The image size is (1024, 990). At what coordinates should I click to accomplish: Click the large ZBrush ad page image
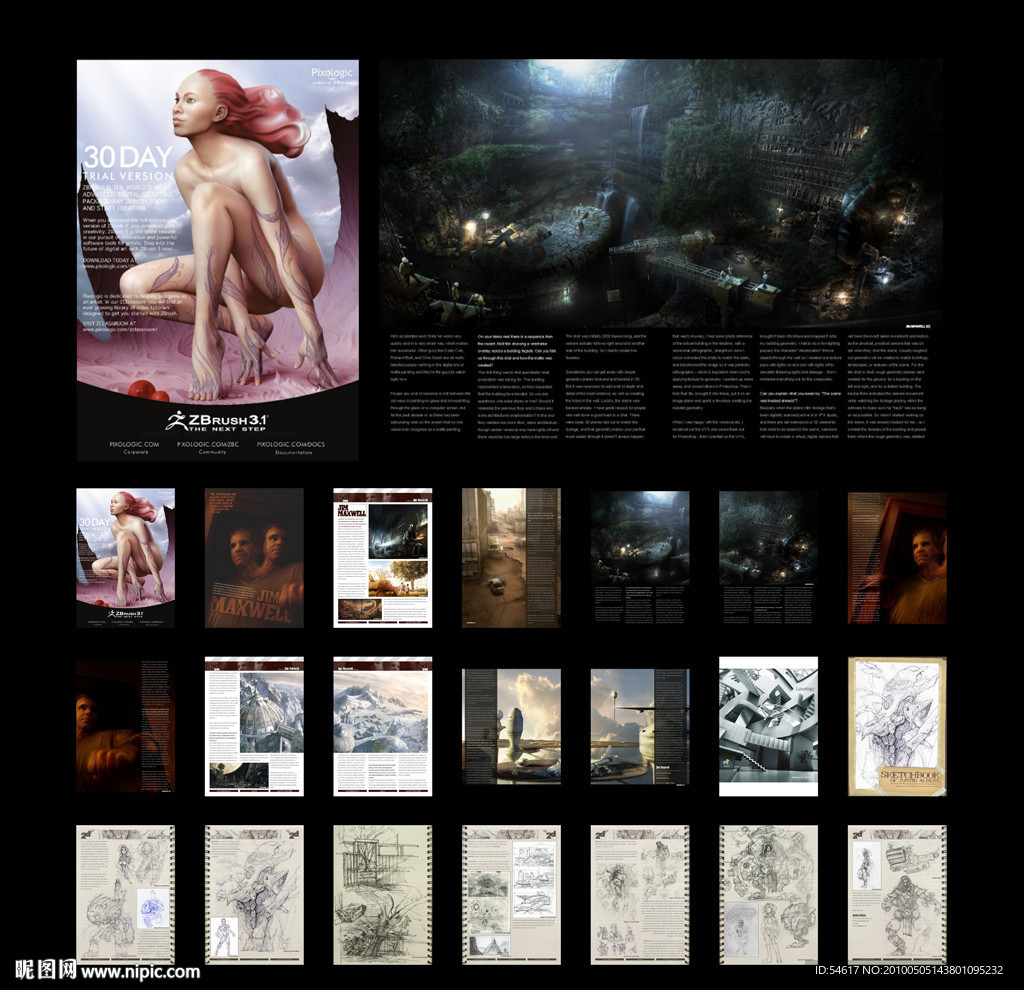[217, 260]
